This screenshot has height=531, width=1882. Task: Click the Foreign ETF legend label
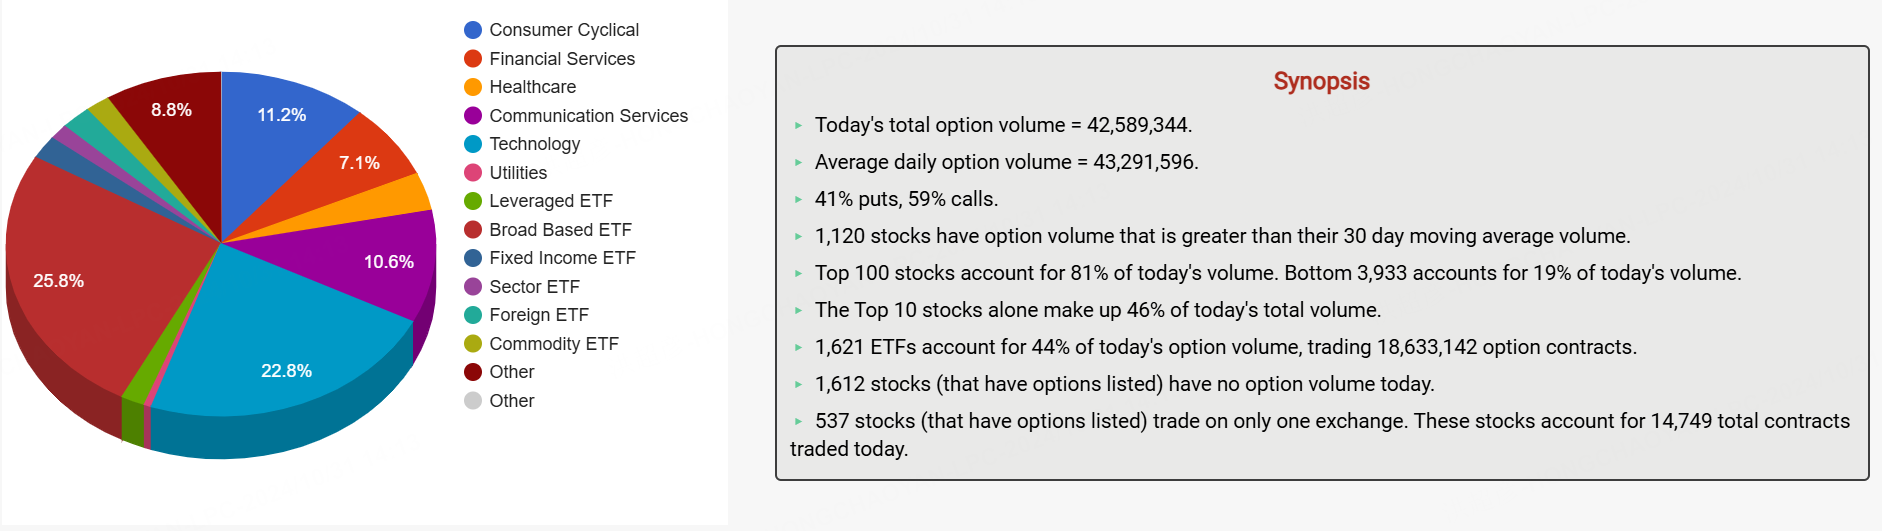(538, 315)
